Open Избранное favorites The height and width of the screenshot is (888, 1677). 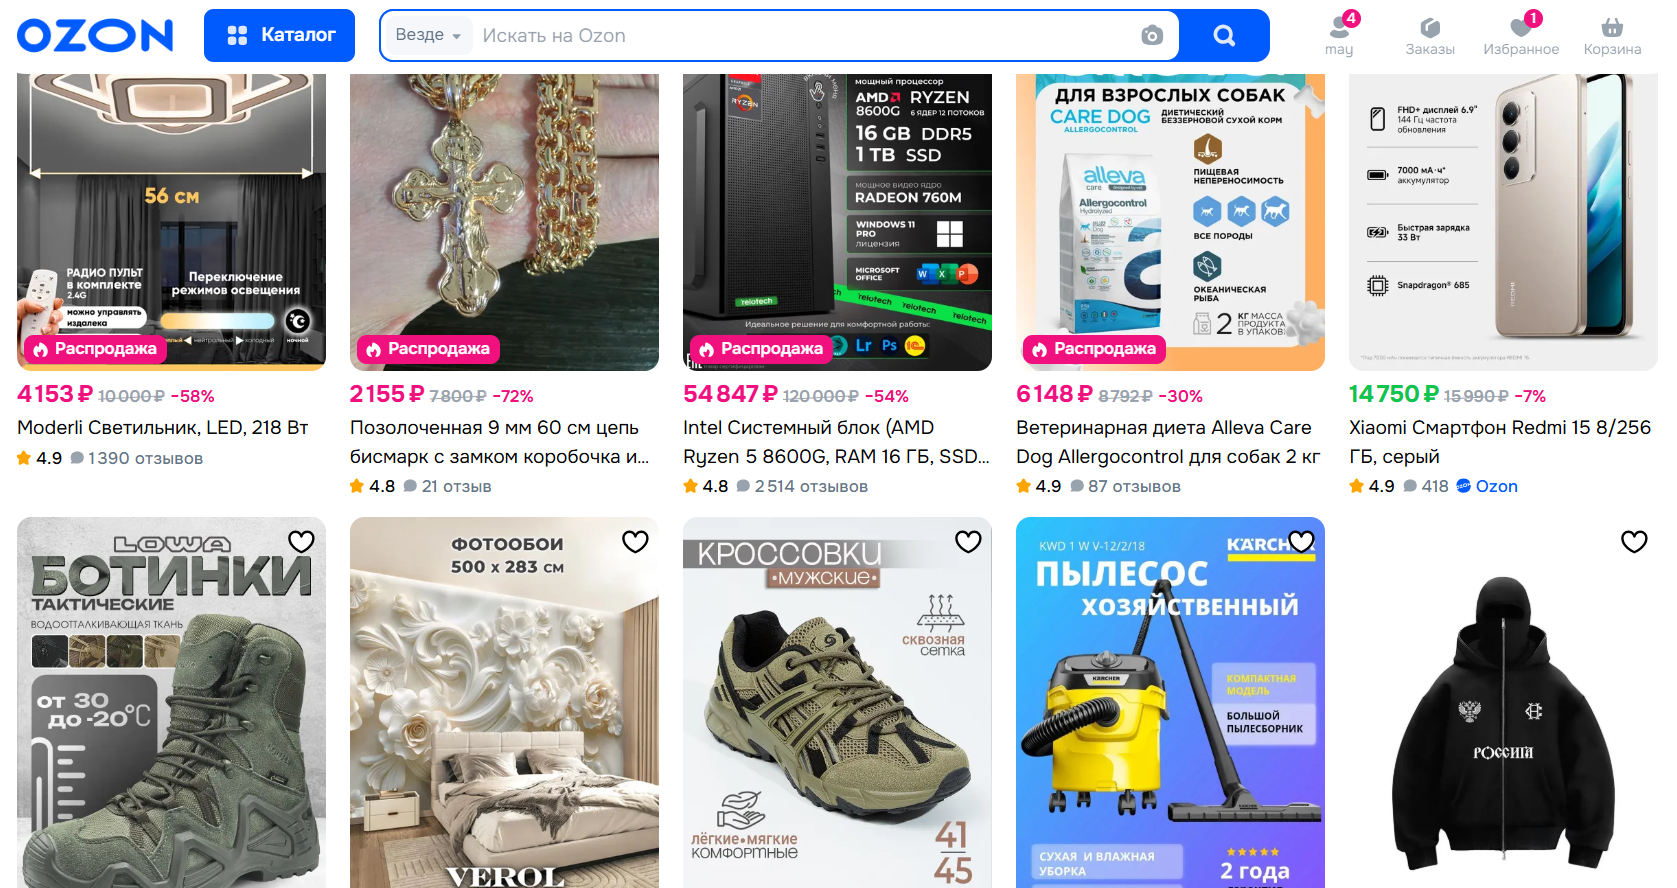click(1521, 35)
